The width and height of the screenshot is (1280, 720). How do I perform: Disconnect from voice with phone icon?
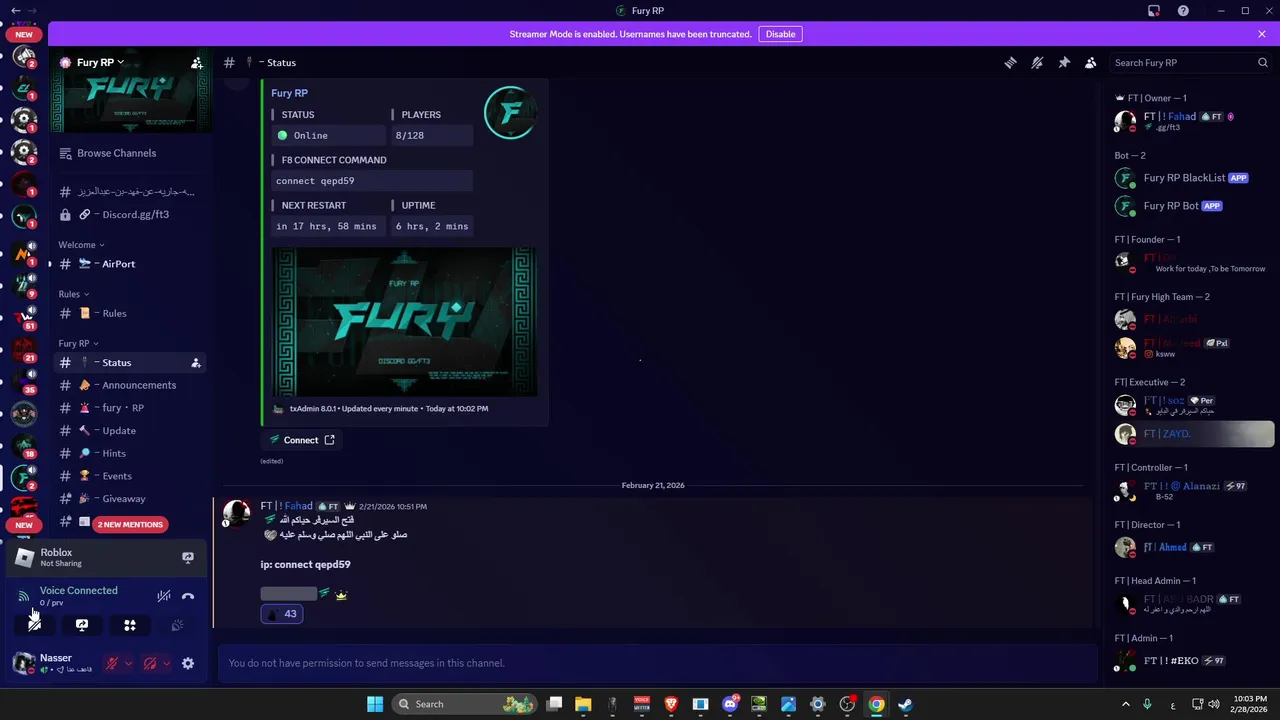pyautogui.click(x=188, y=596)
